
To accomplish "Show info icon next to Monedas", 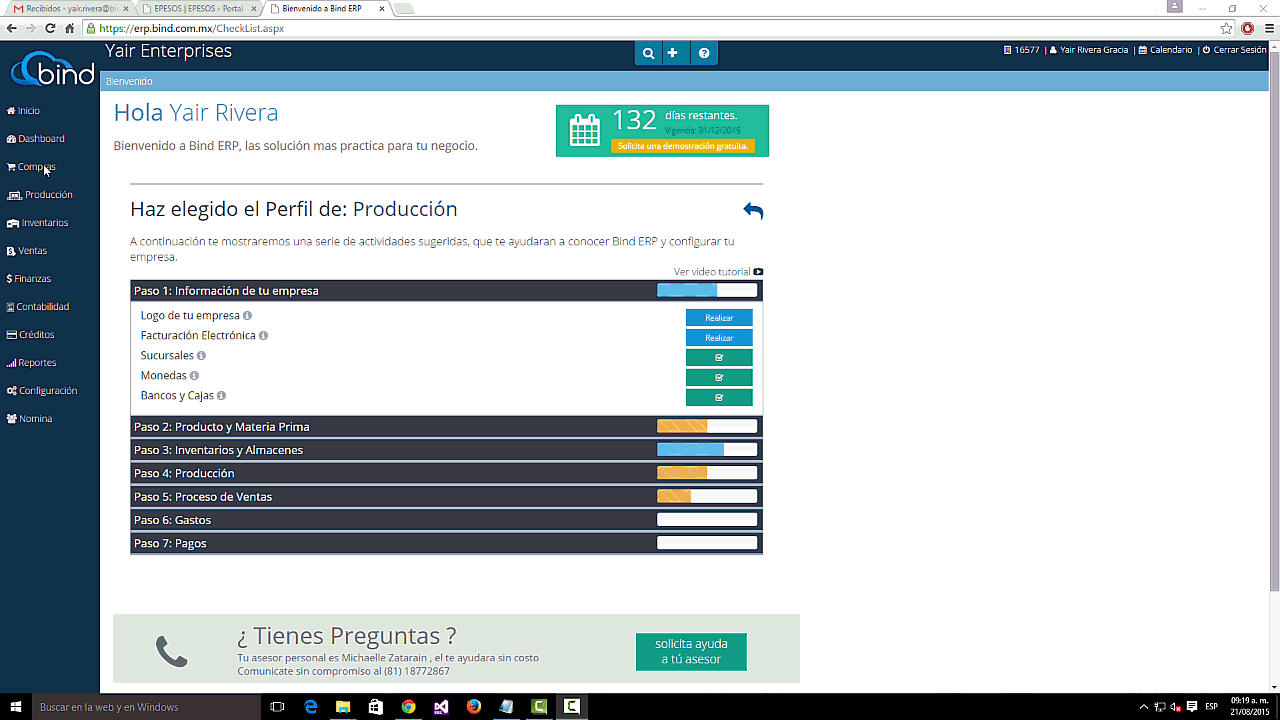I will [x=194, y=376].
